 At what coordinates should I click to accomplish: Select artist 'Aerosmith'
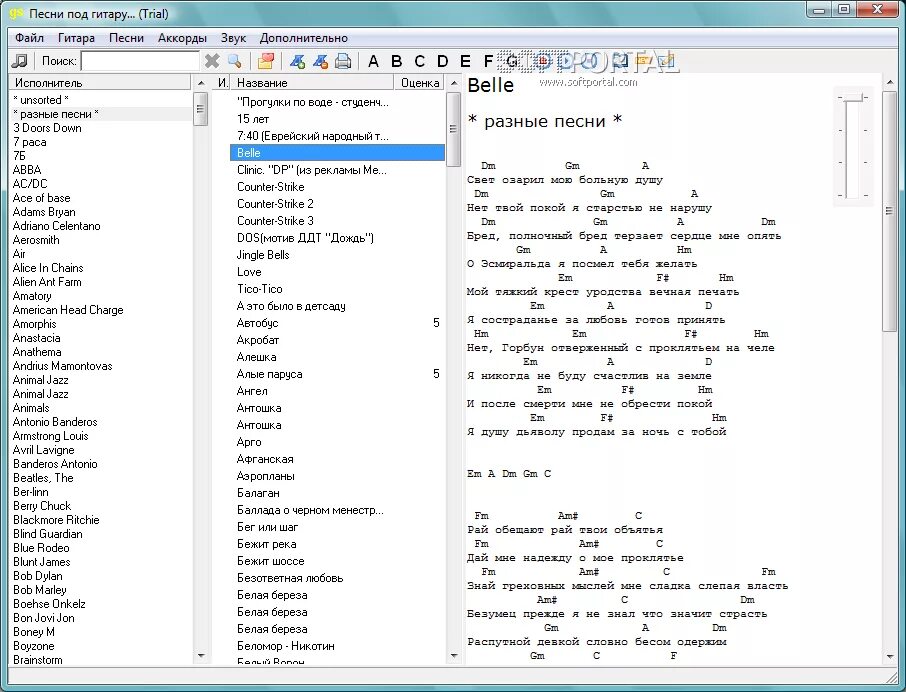coord(36,240)
